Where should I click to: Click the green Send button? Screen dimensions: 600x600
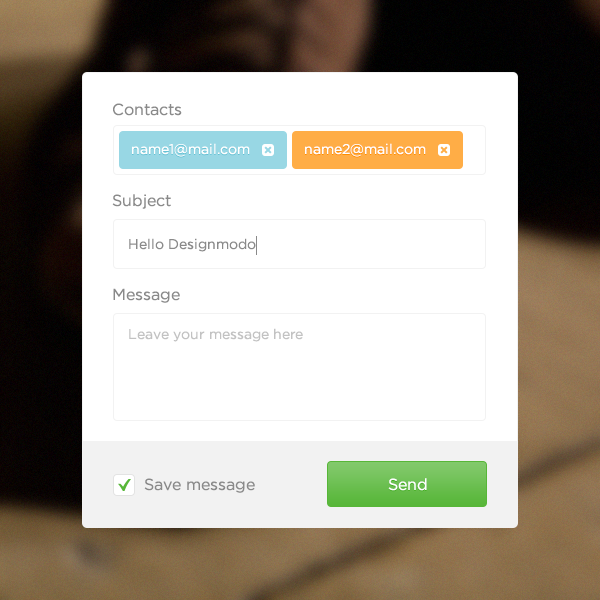pyautogui.click(x=407, y=484)
